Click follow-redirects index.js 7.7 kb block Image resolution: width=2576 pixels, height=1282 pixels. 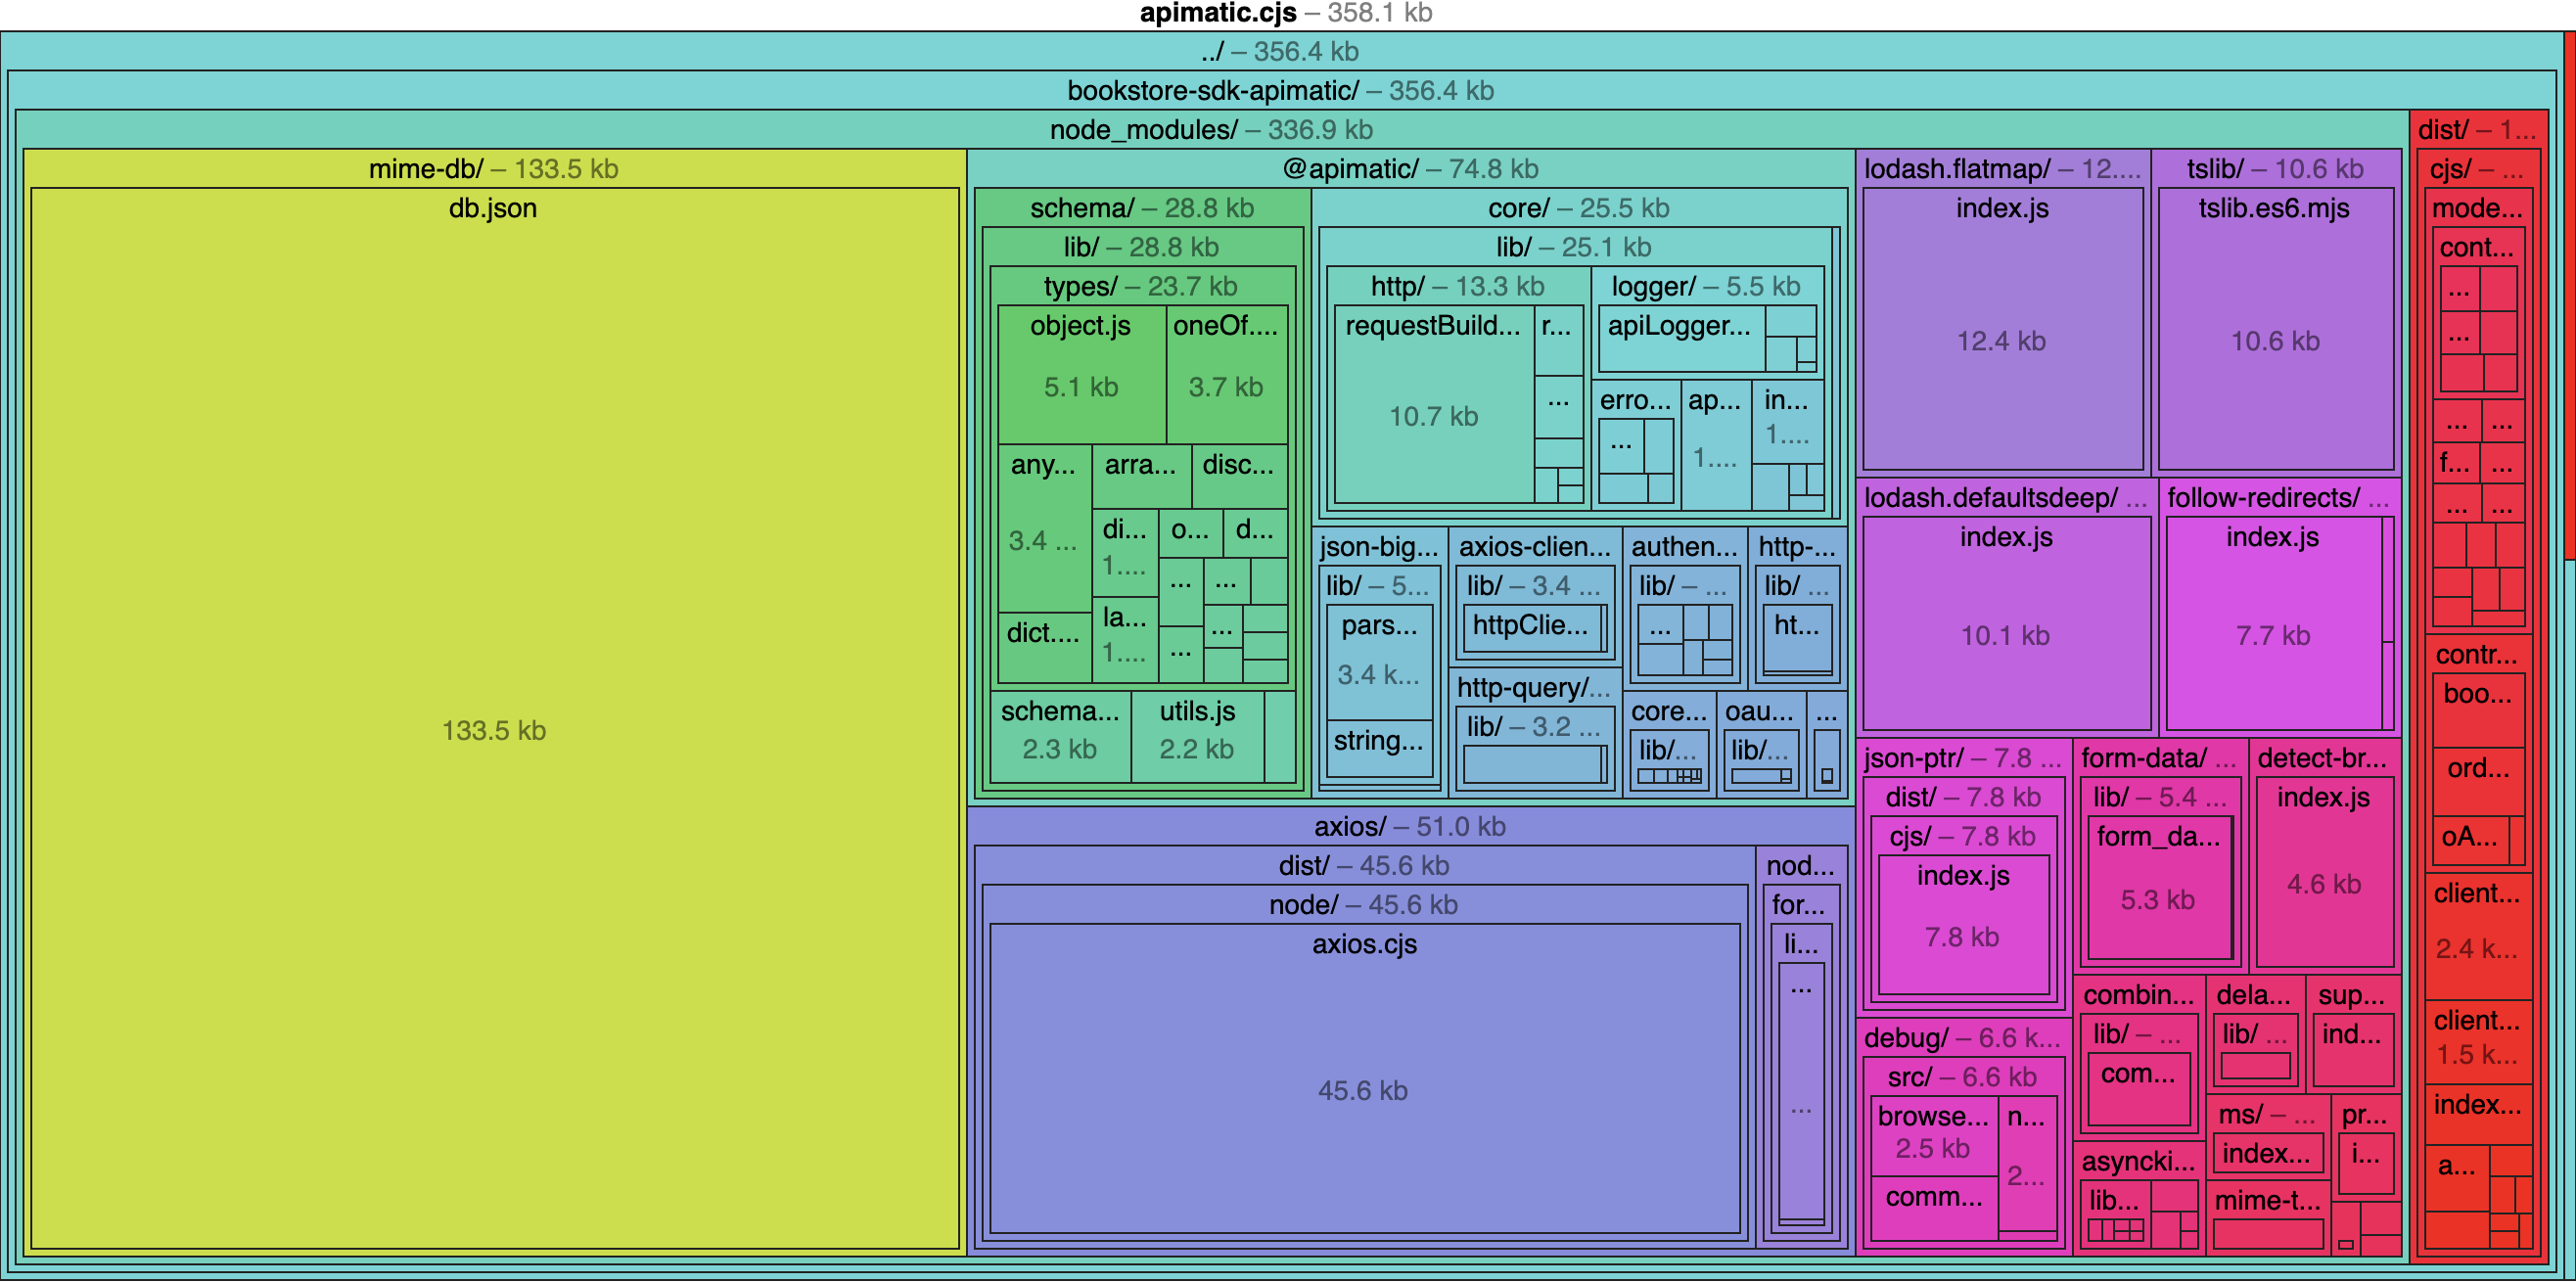point(2272,635)
